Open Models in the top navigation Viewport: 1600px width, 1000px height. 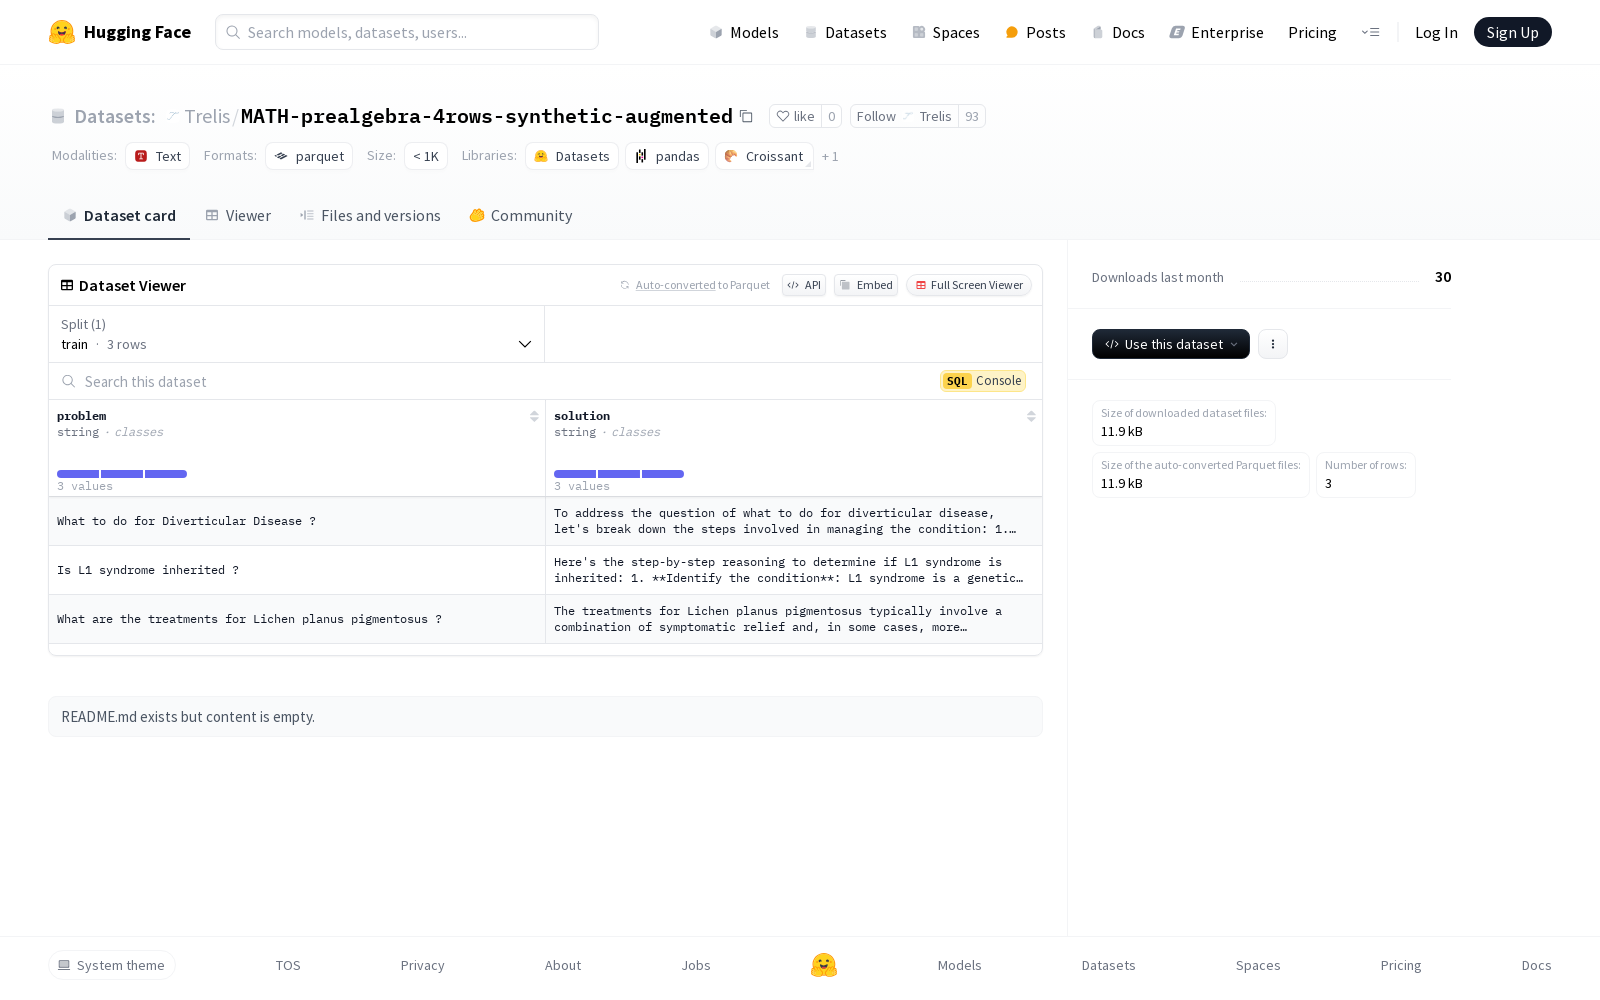click(x=744, y=32)
